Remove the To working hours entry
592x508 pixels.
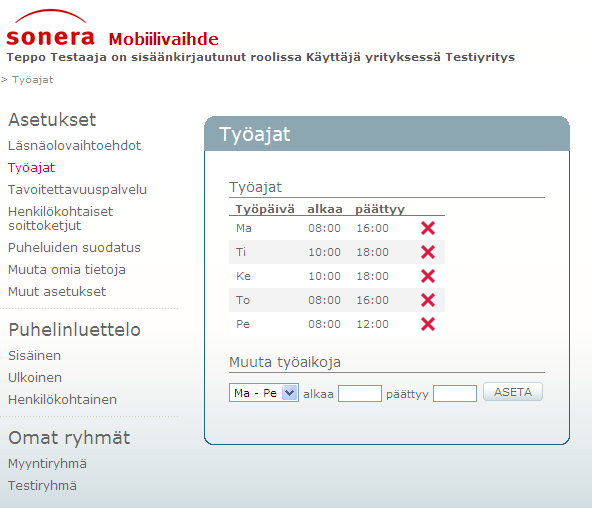[x=428, y=300]
